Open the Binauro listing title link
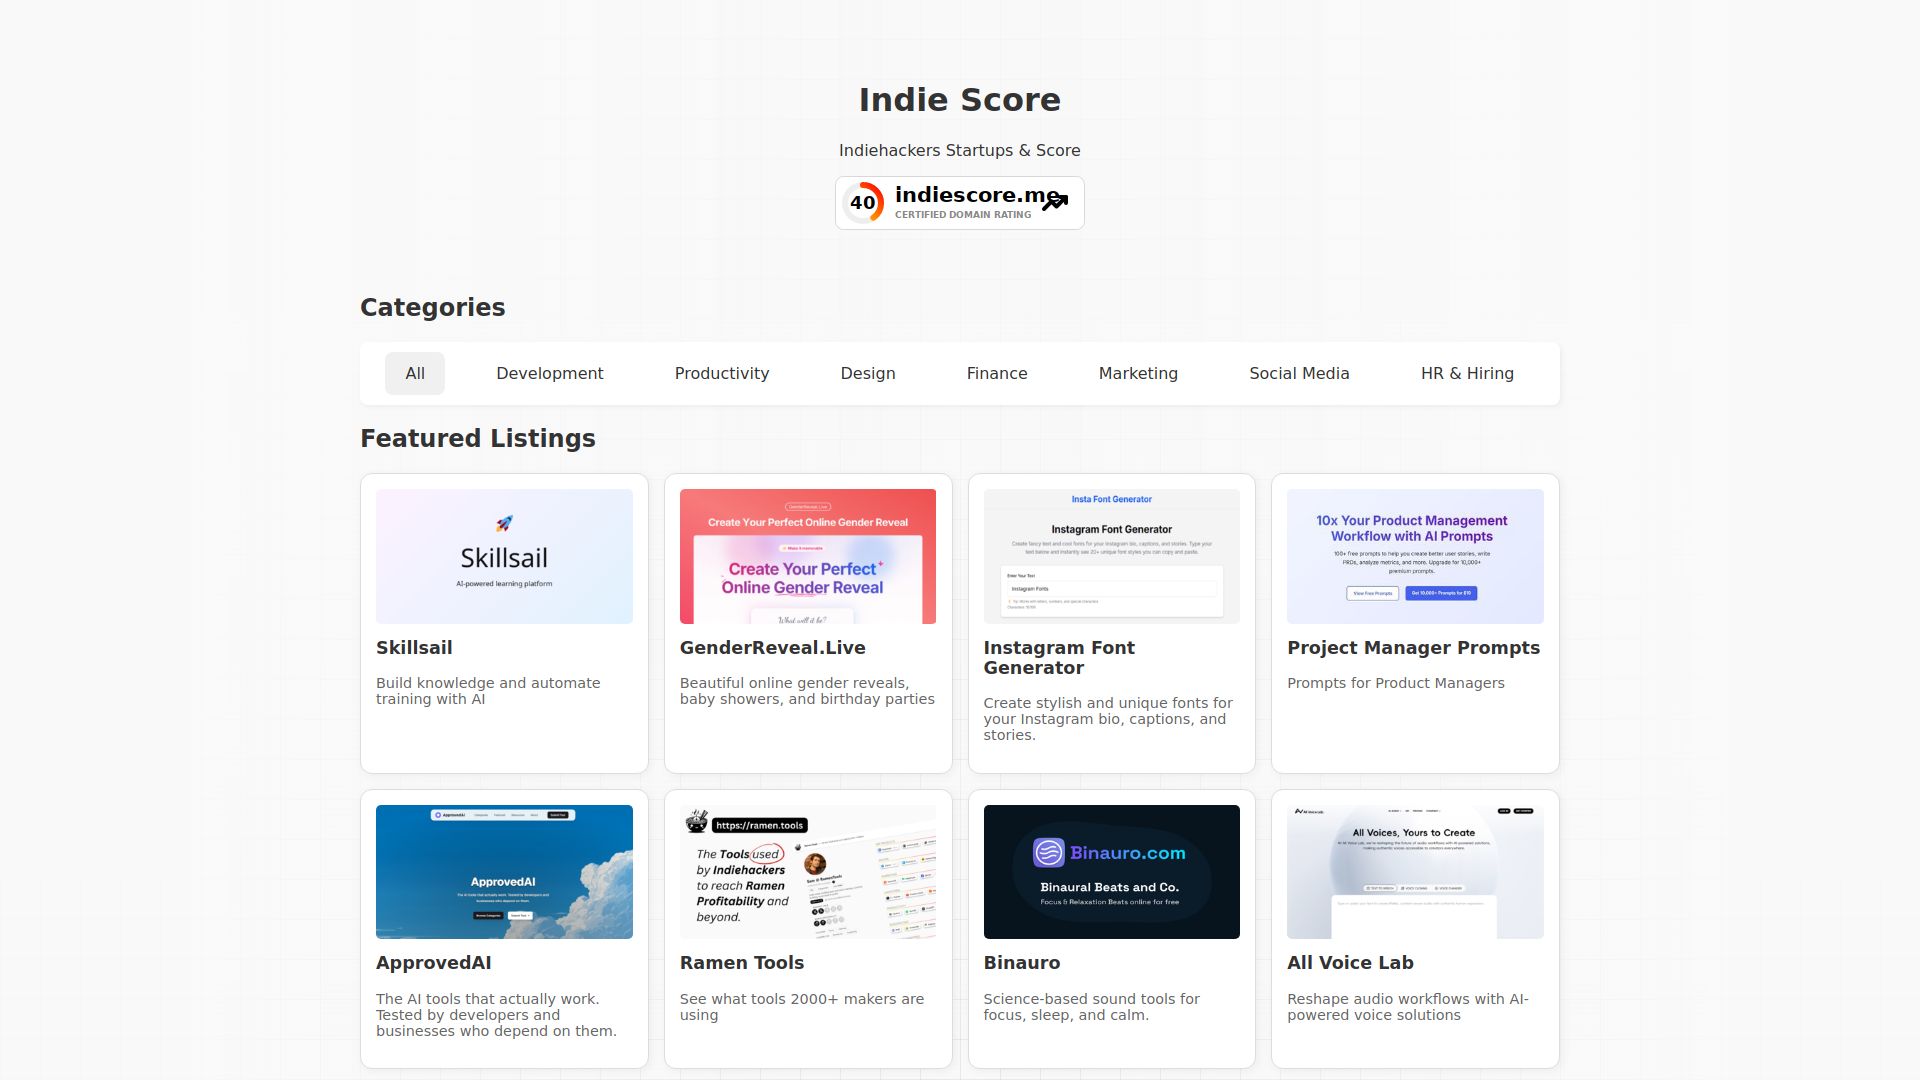The height and width of the screenshot is (1080, 1920). point(1021,963)
